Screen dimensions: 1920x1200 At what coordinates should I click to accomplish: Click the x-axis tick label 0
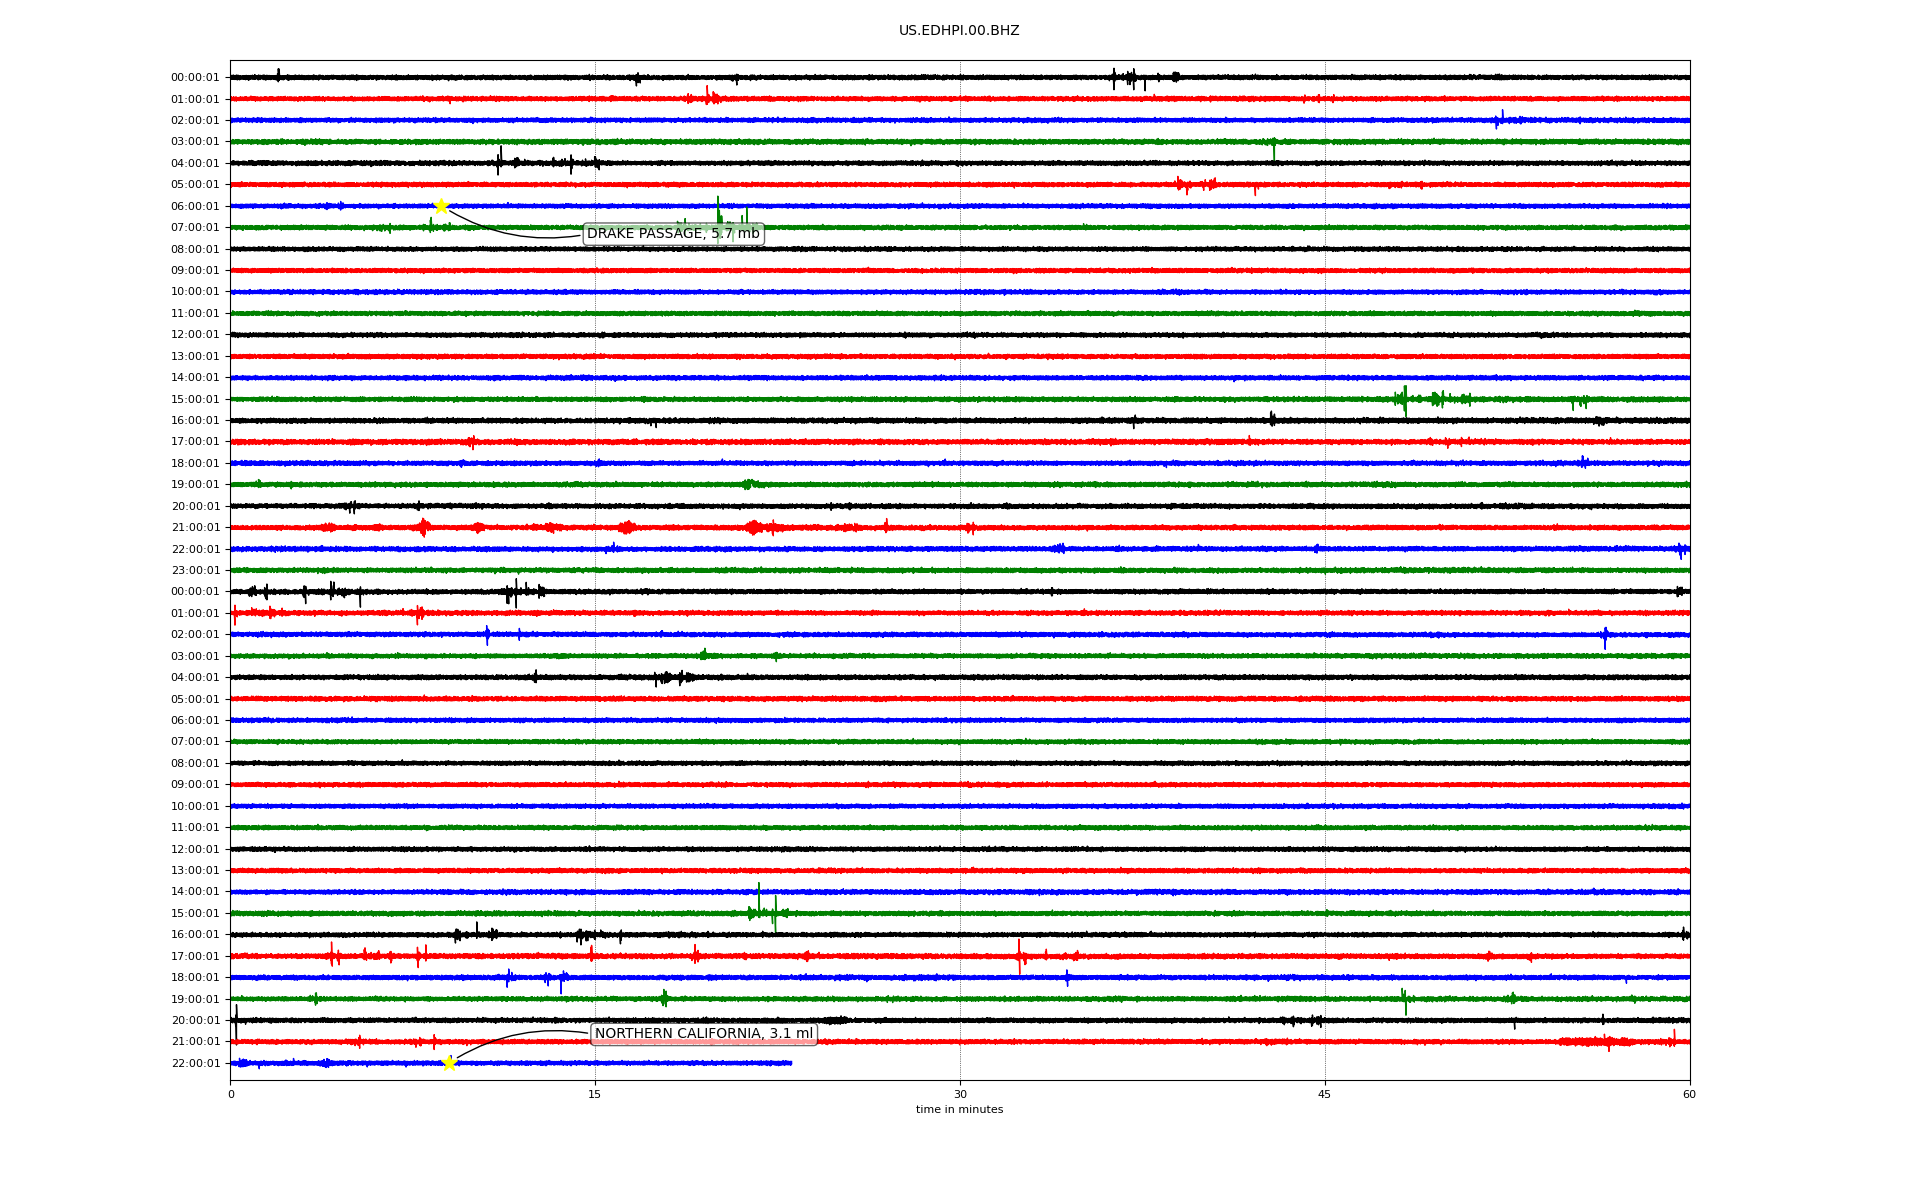[231, 1094]
